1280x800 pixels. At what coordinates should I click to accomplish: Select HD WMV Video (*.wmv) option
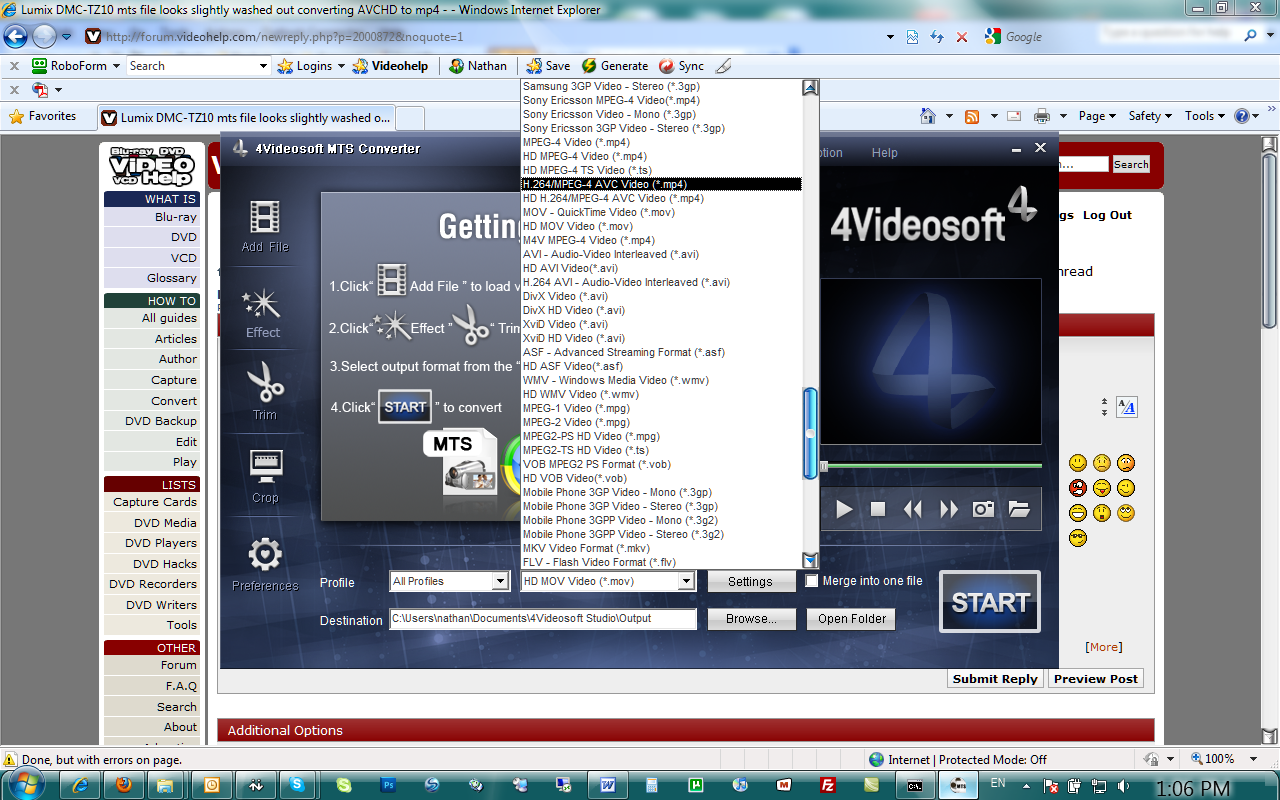point(661,394)
